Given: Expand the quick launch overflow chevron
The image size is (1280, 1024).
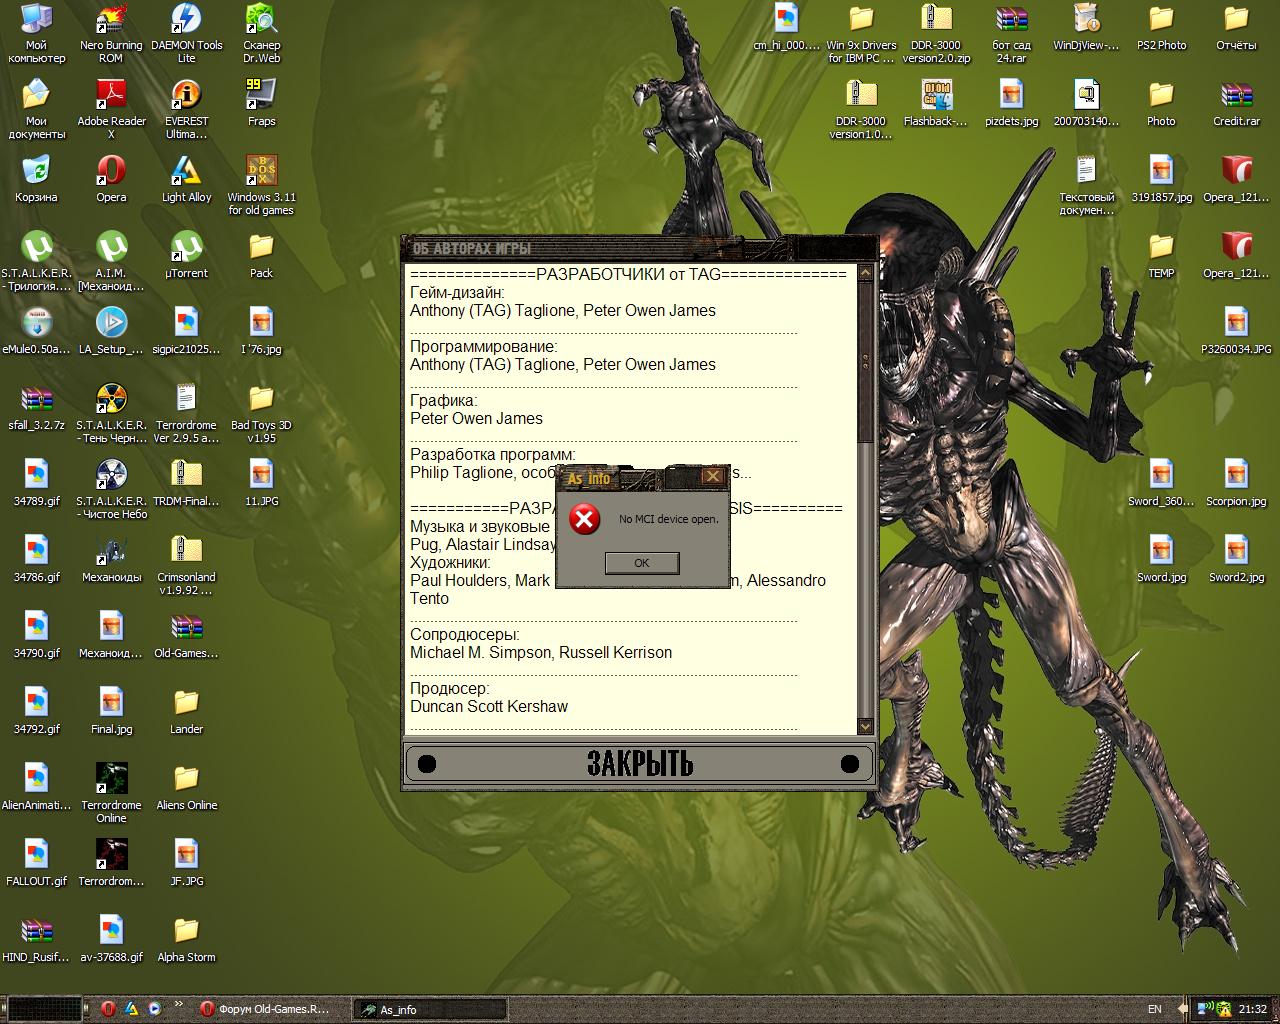Looking at the screenshot, I should pyautogui.click(x=179, y=1004).
